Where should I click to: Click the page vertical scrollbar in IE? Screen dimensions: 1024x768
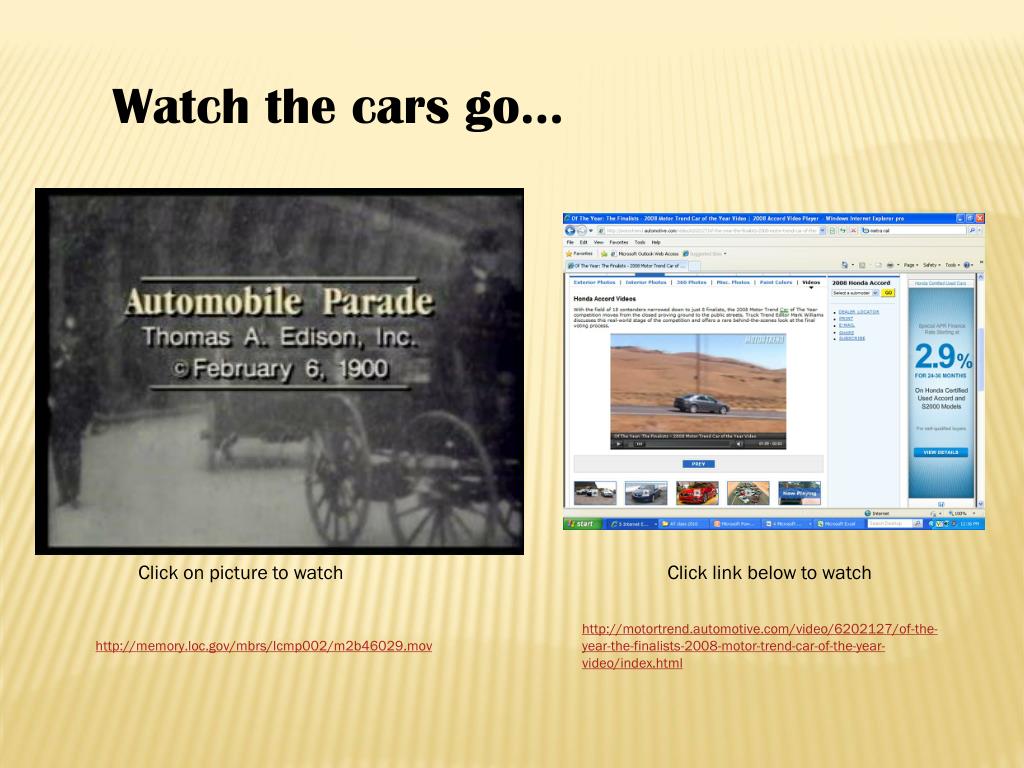(980, 391)
